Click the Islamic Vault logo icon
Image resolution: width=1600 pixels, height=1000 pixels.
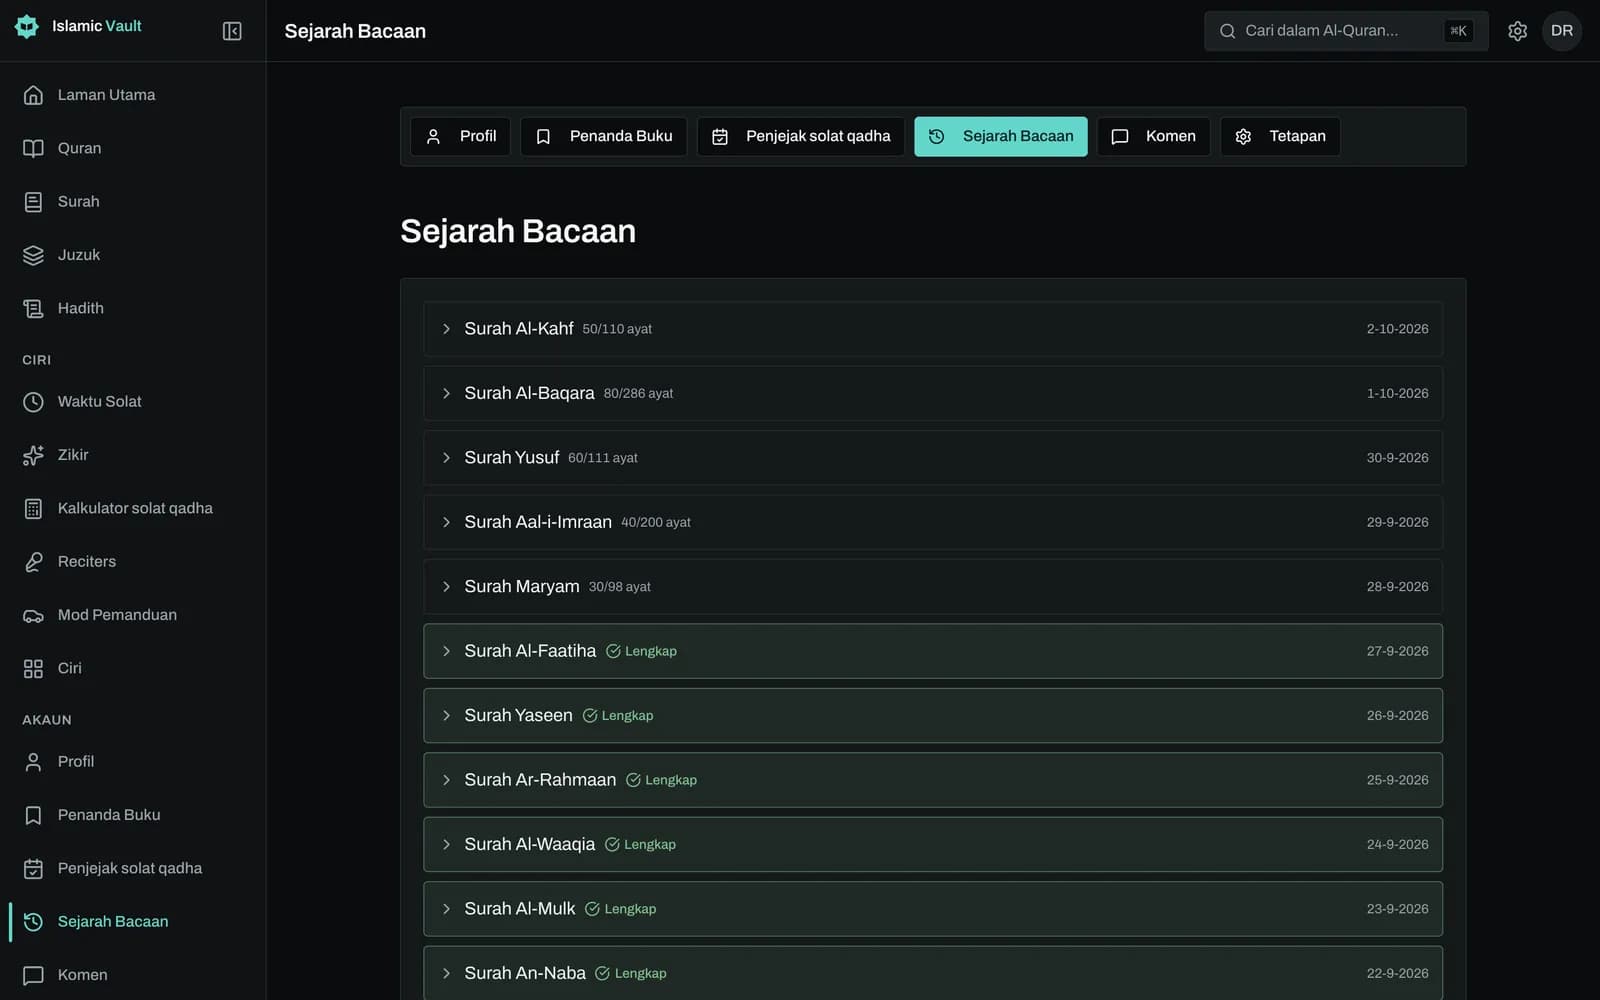pyautogui.click(x=27, y=26)
